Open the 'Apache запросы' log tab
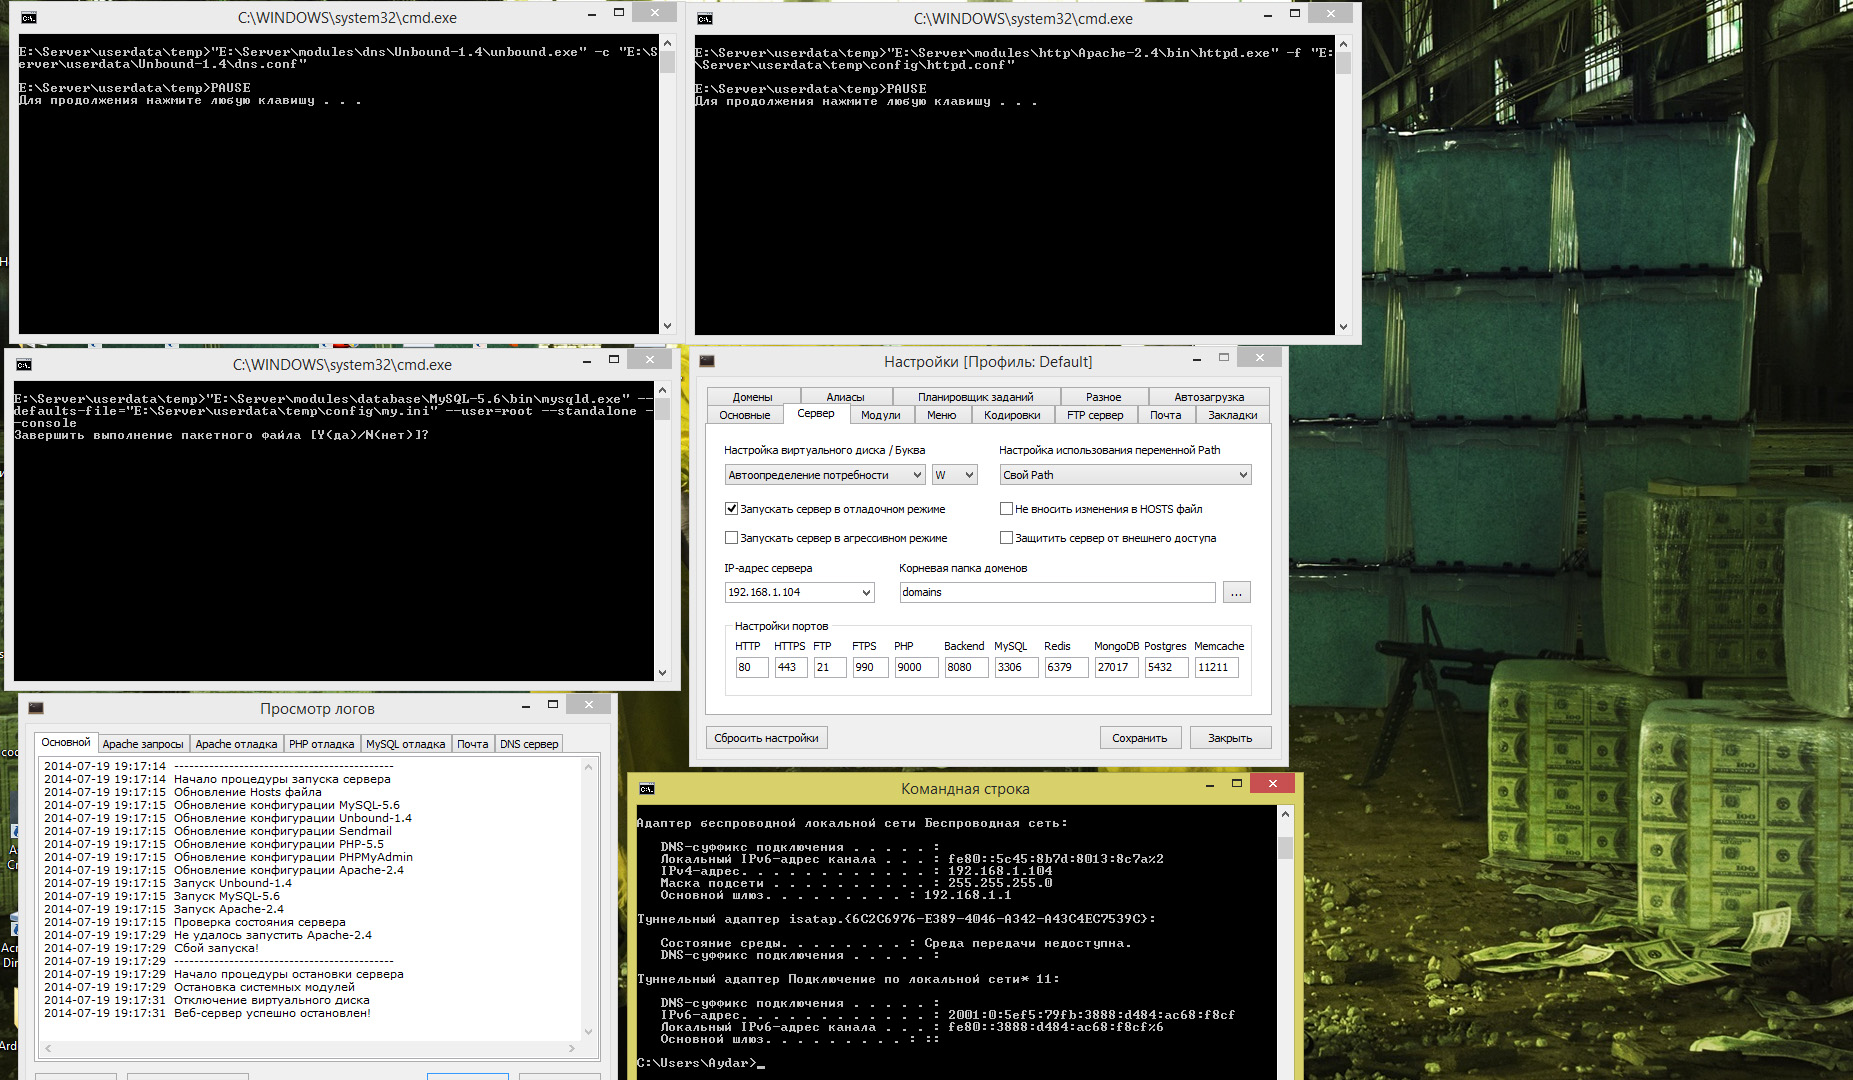Viewport: 1853px width, 1080px height. coord(143,744)
